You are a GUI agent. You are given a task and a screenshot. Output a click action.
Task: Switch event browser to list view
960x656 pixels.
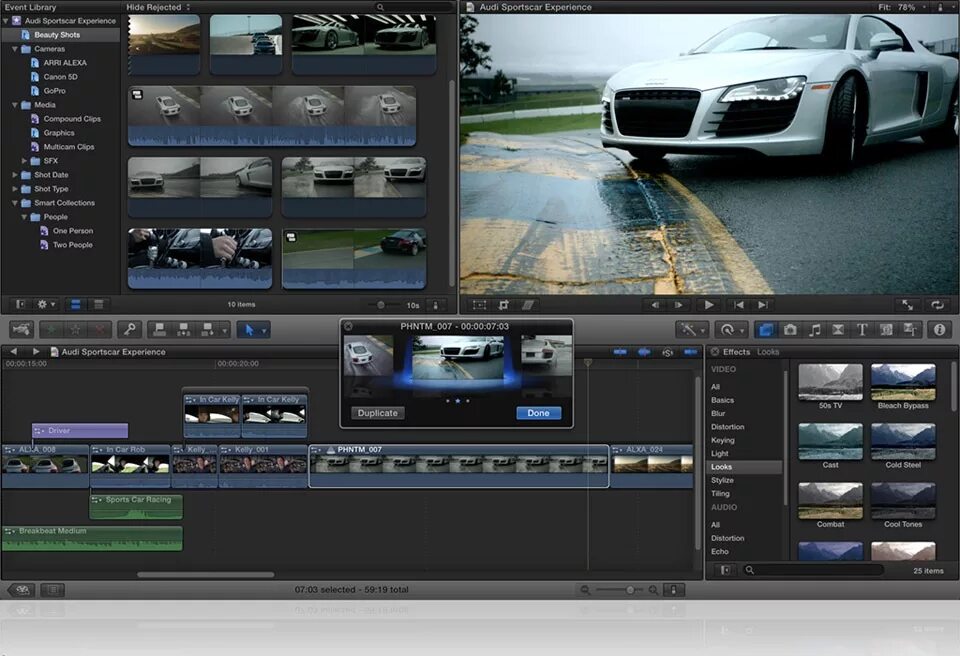[x=99, y=304]
